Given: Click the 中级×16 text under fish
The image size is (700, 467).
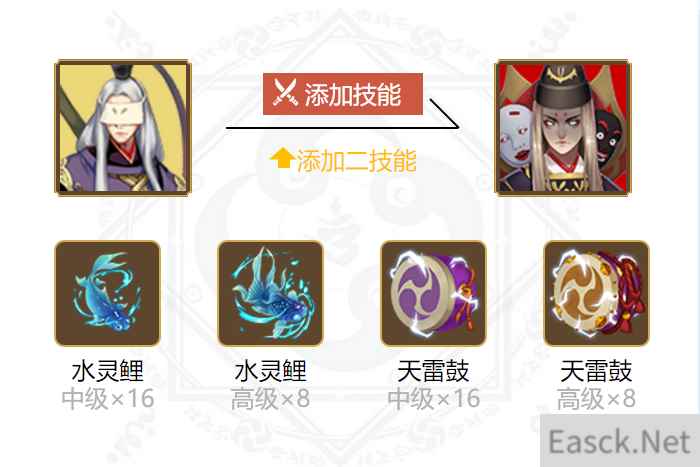Looking at the screenshot, I should [108, 399].
